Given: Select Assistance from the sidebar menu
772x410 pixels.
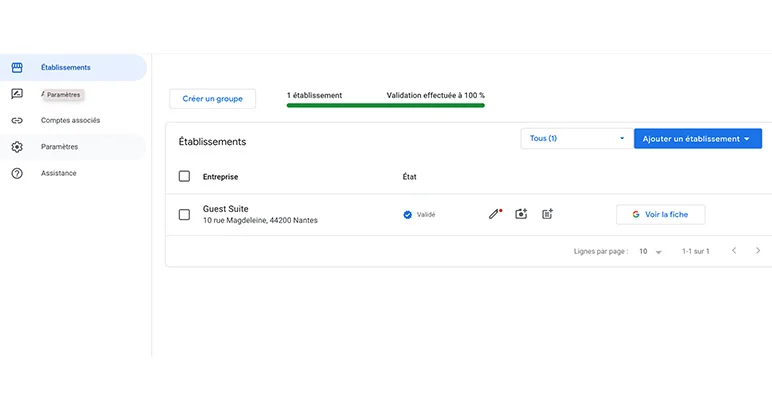Looking at the screenshot, I should coord(58,173).
